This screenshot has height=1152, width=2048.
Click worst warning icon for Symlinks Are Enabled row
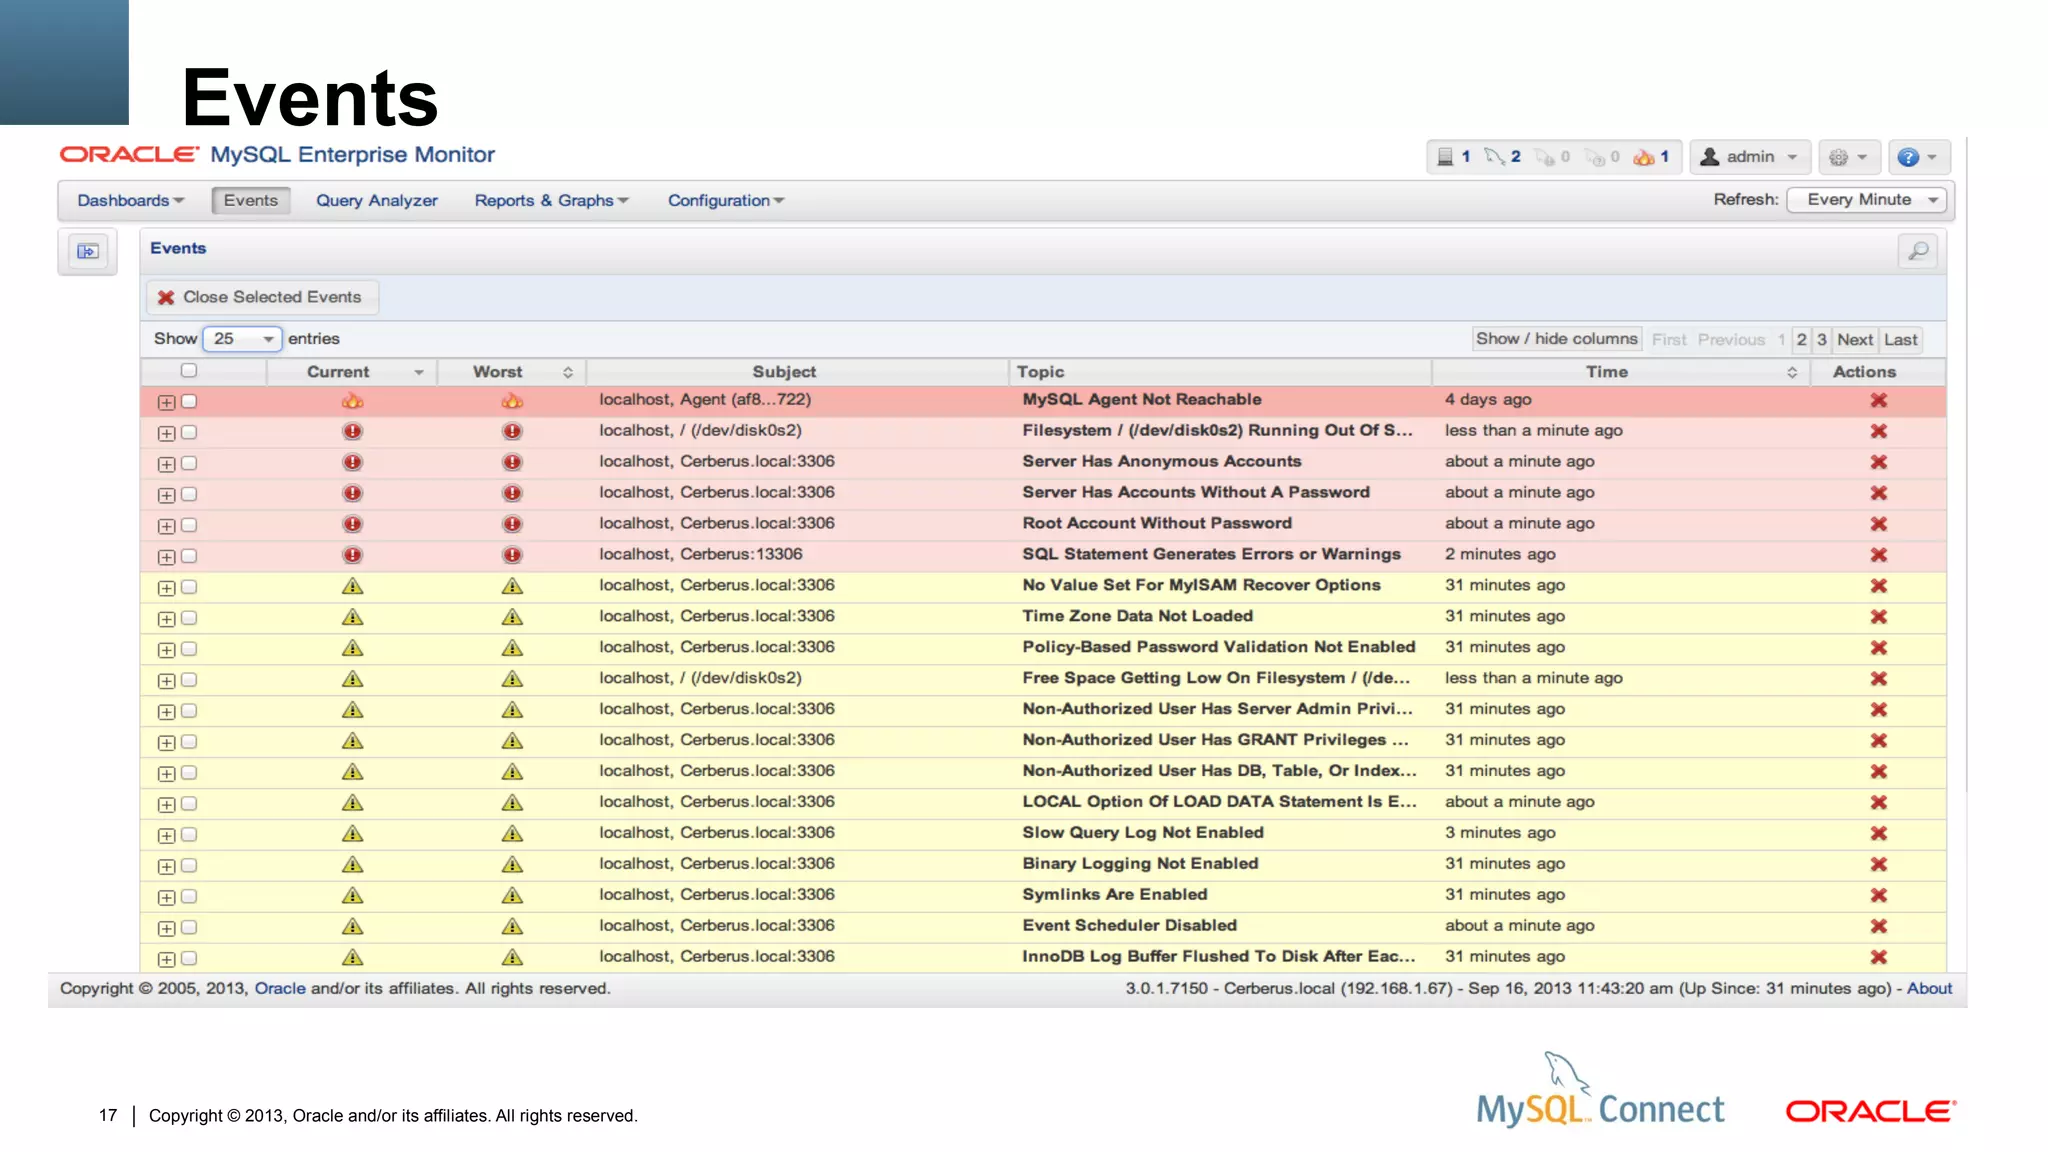(x=512, y=895)
